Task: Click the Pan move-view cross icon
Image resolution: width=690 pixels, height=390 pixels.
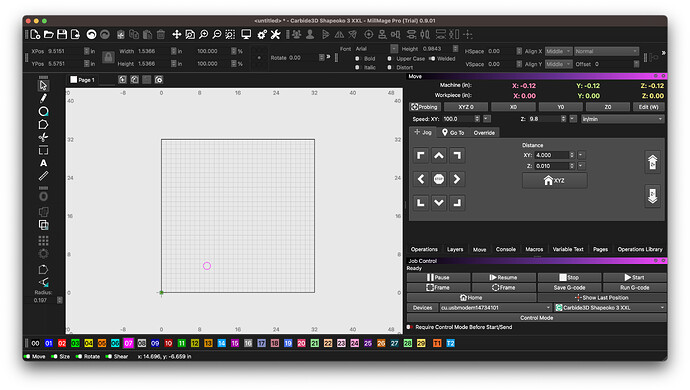Action: (x=176, y=34)
